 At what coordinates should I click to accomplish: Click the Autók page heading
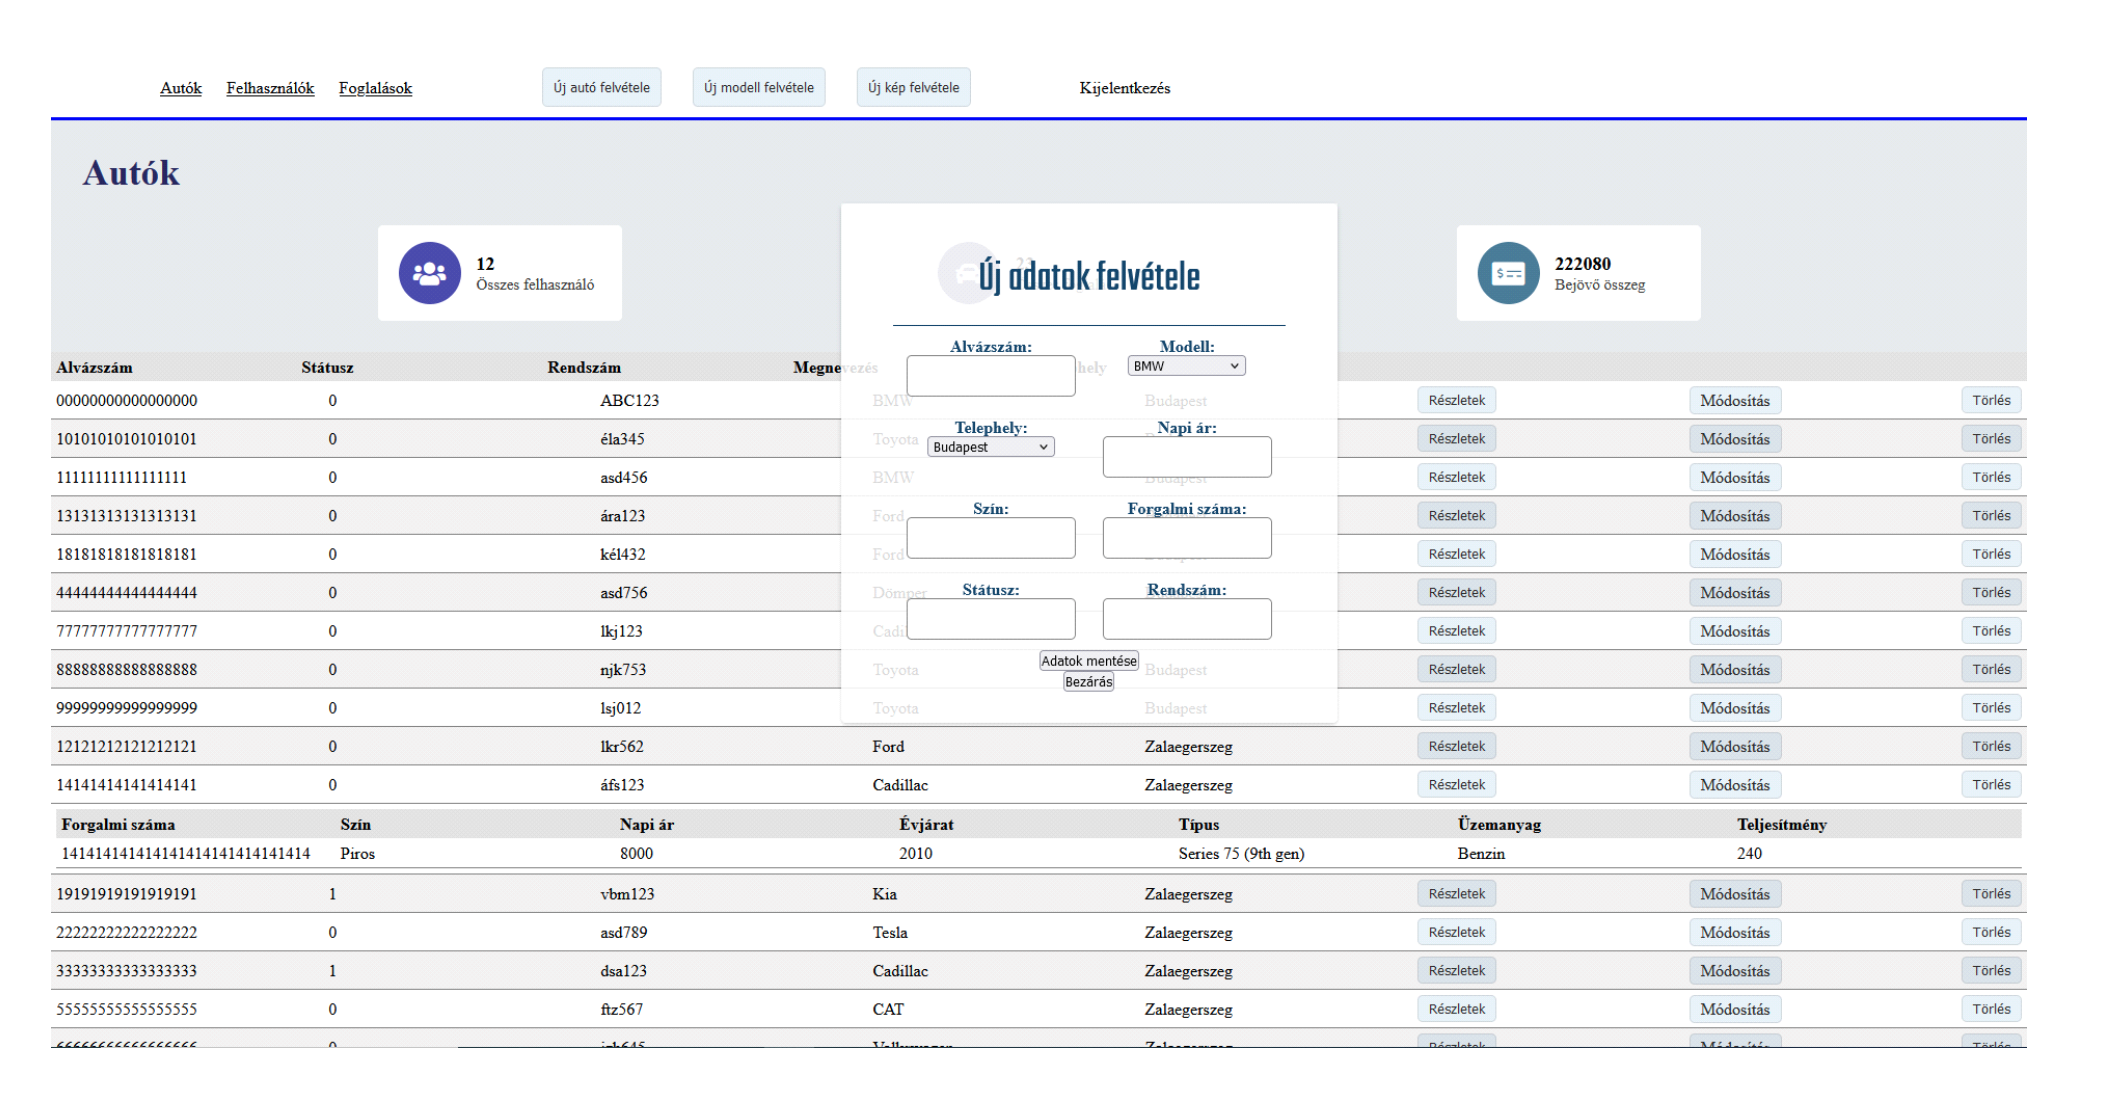point(131,173)
